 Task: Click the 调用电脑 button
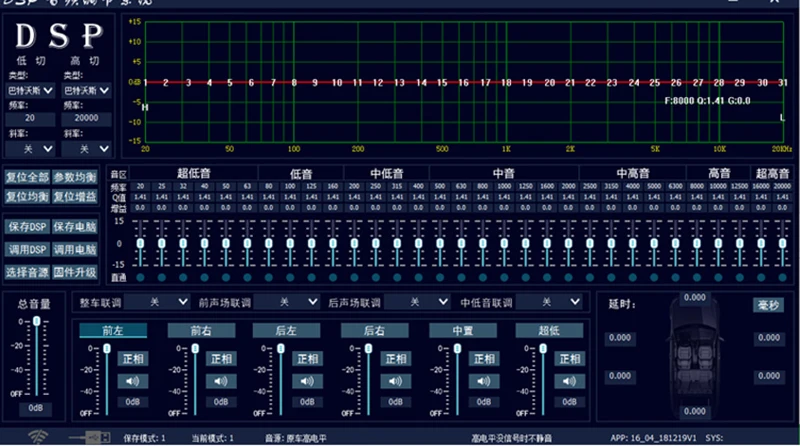pos(75,250)
